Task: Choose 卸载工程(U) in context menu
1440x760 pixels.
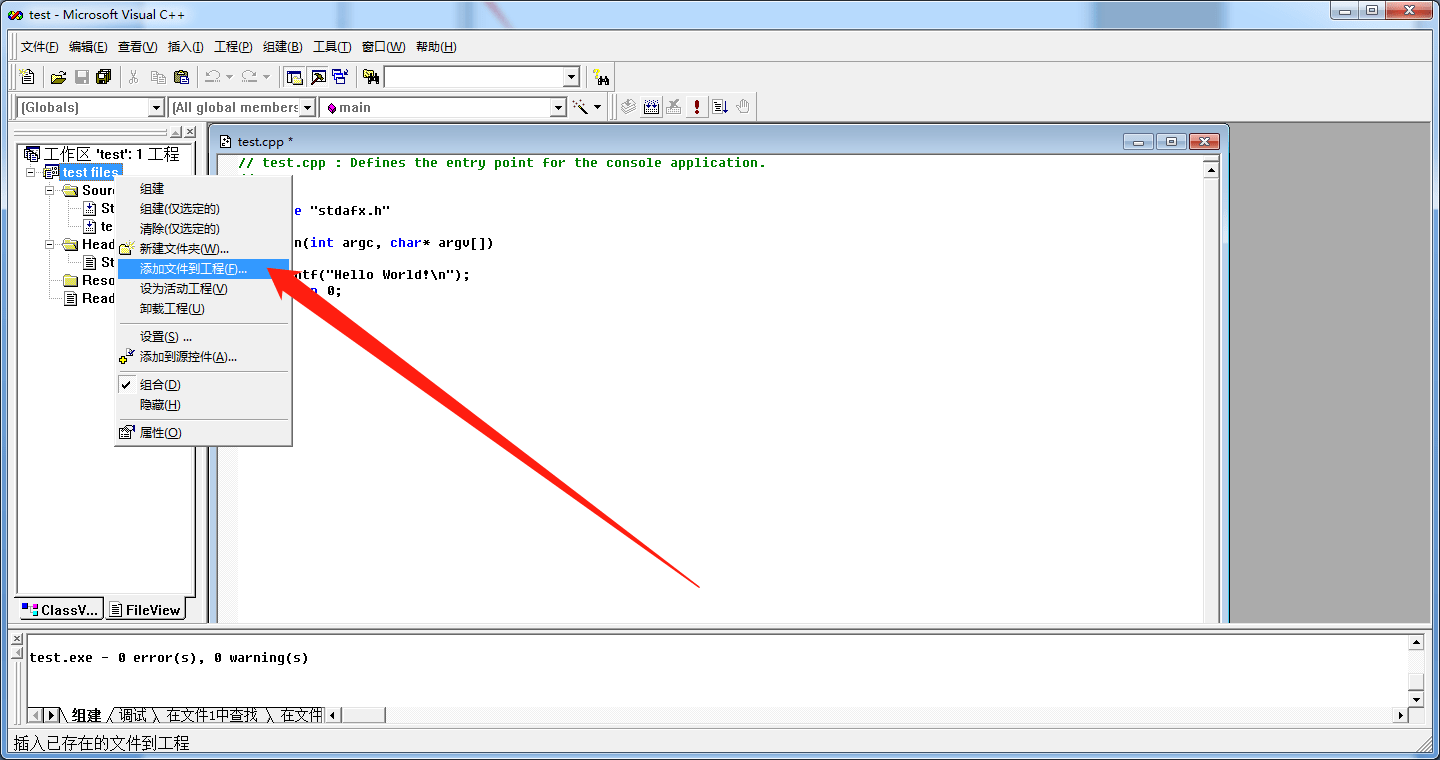Action: click(203, 309)
